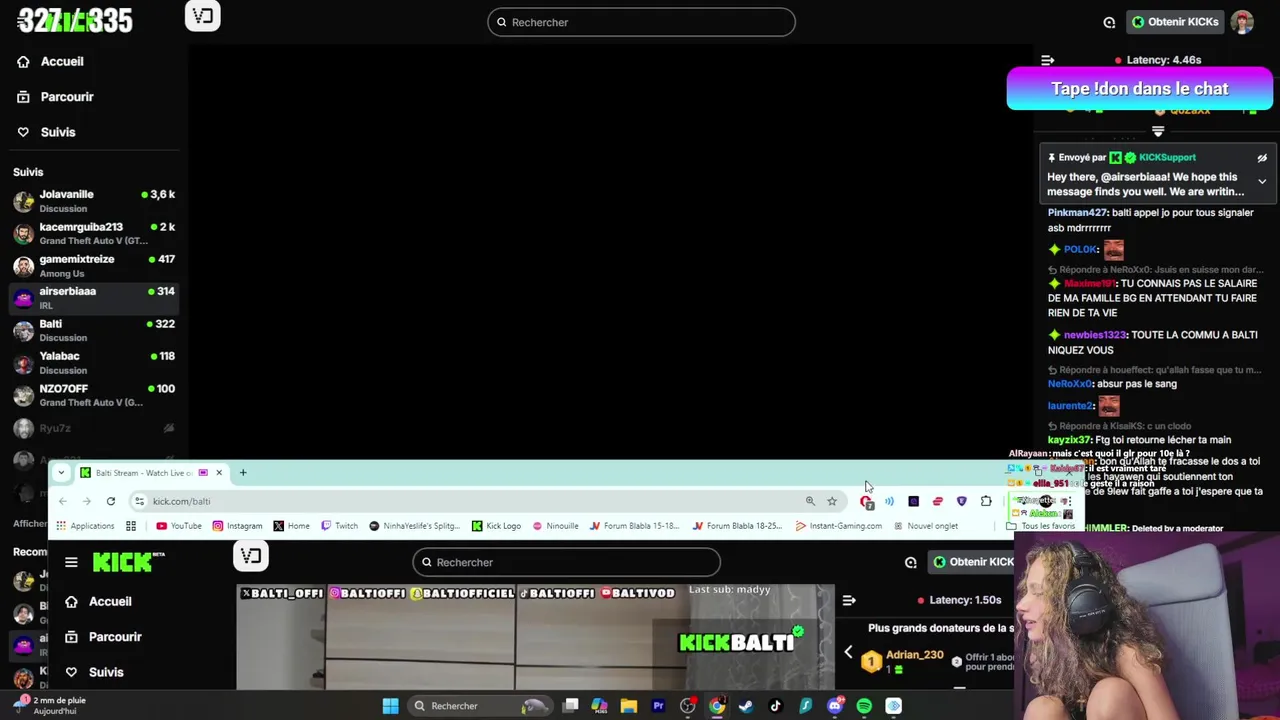Open a new Chrome tab
Viewport: 1280px width, 720px height.
coord(242,473)
